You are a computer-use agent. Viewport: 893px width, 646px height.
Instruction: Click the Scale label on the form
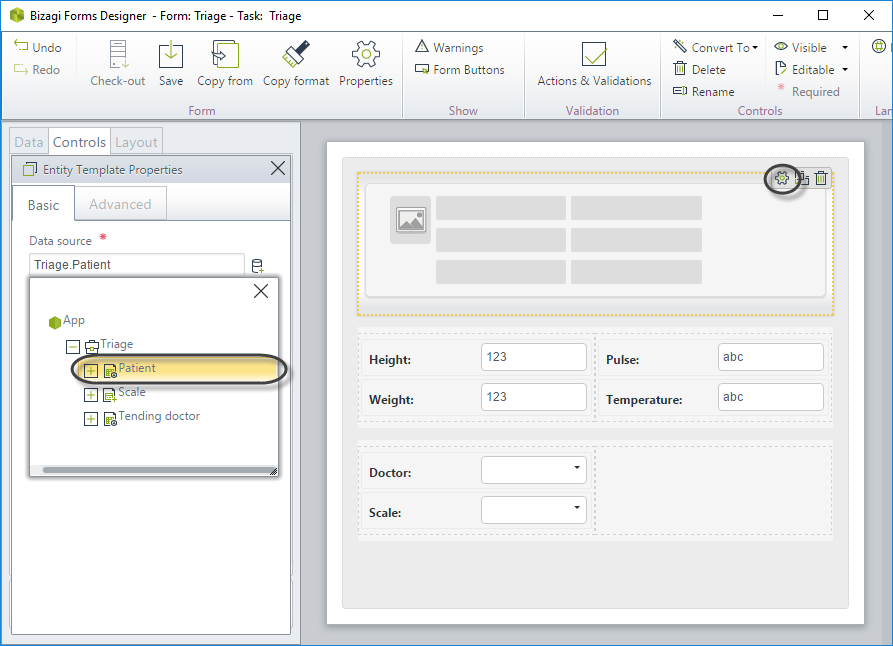[385, 513]
